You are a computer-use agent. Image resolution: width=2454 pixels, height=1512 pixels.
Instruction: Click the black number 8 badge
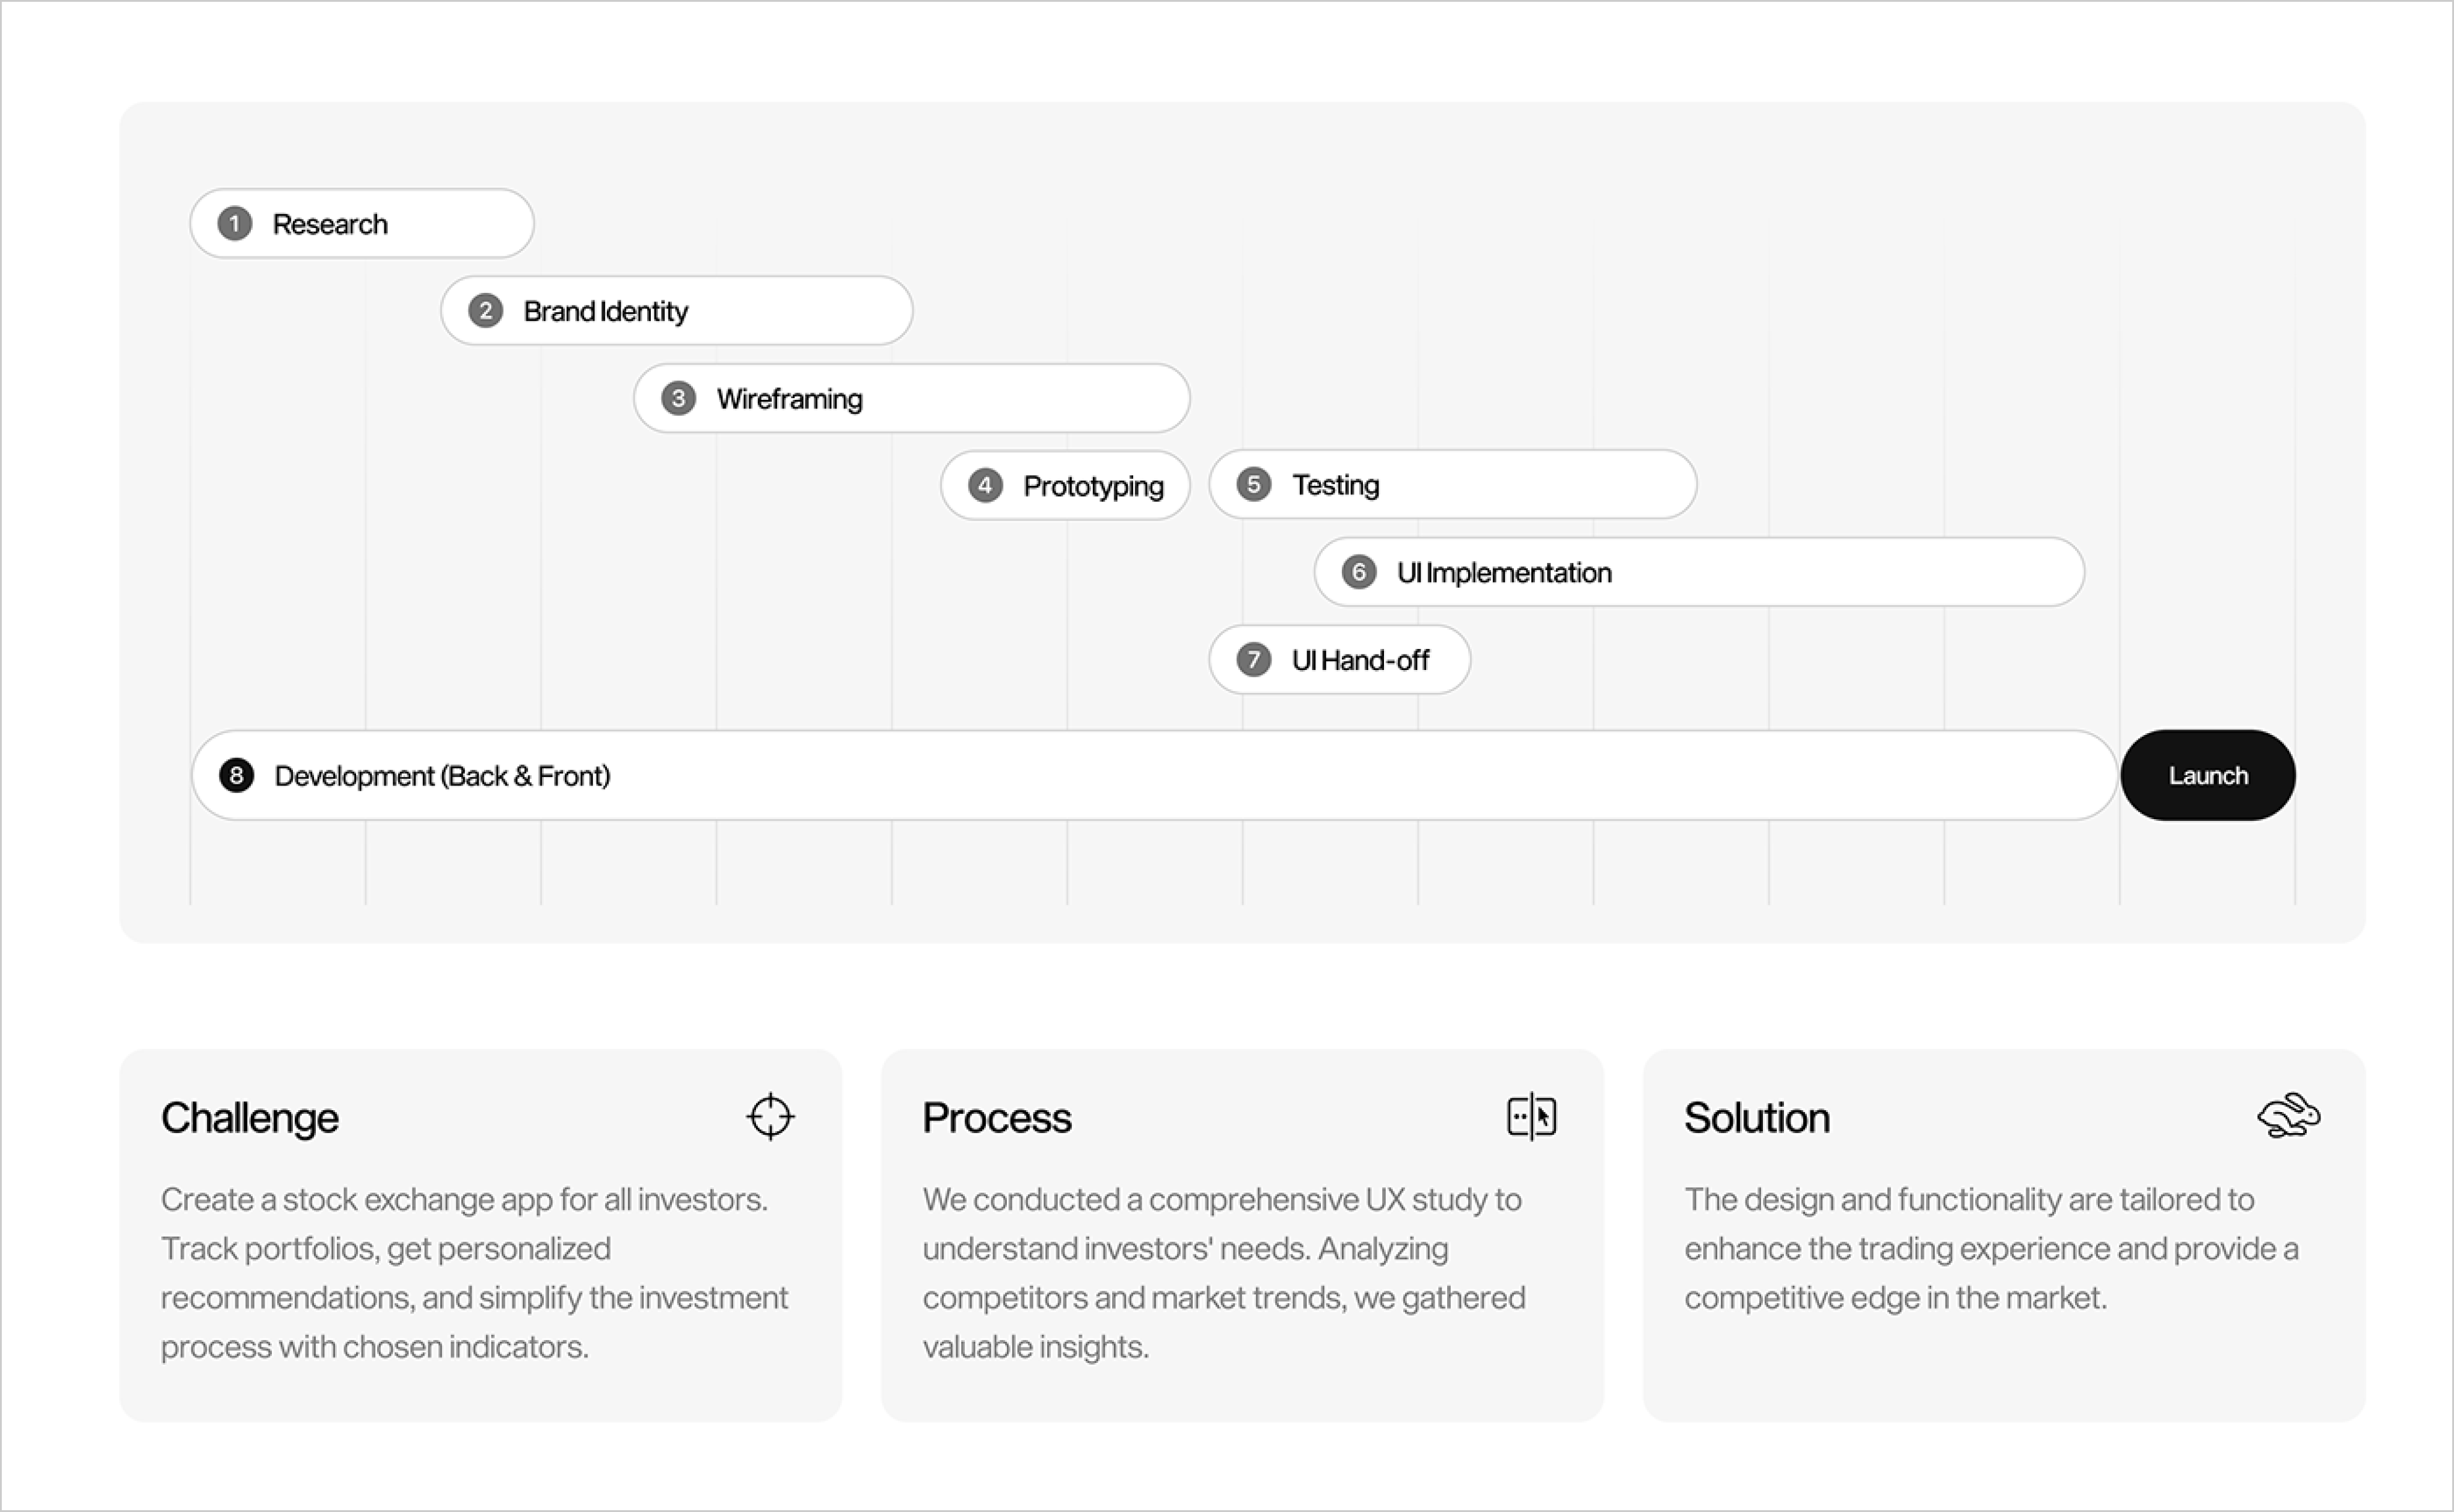pyautogui.click(x=237, y=775)
